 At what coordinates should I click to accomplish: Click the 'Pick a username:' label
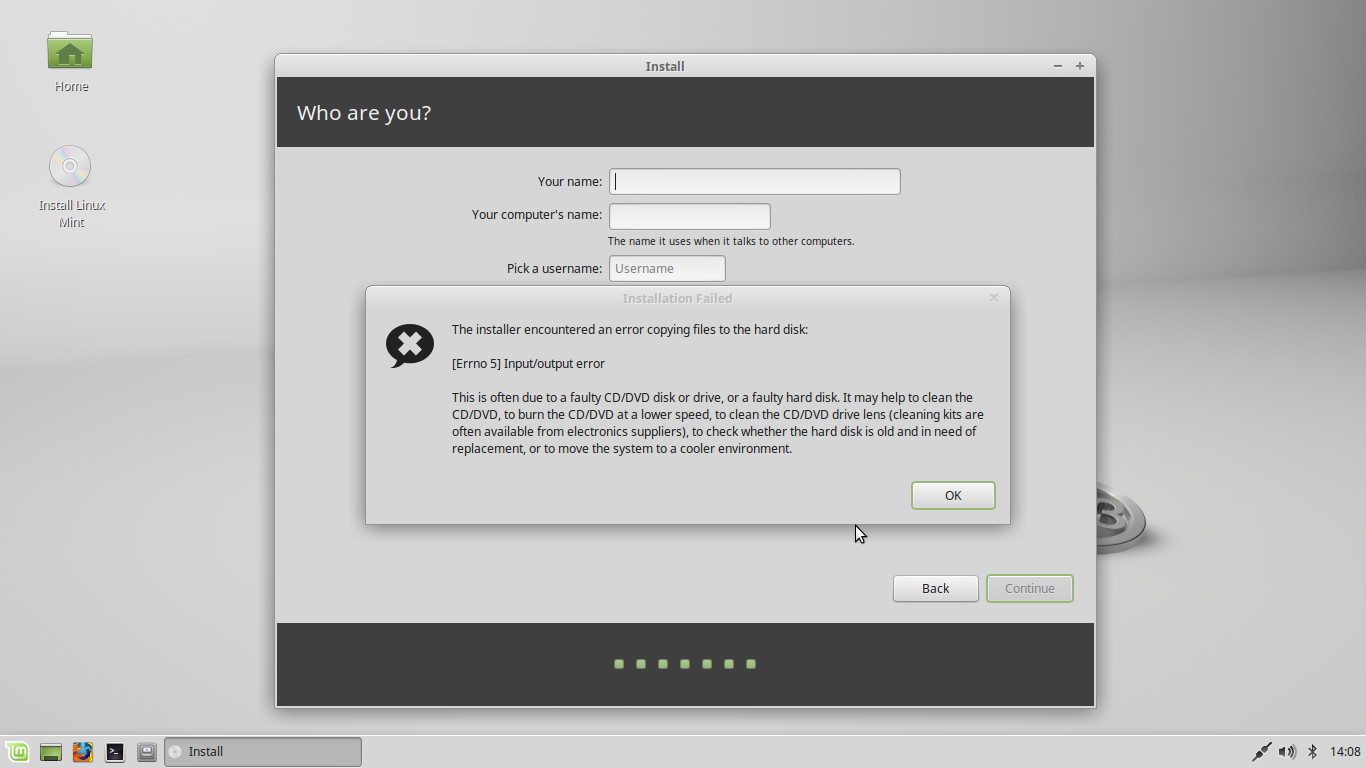(x=554, y=268)
